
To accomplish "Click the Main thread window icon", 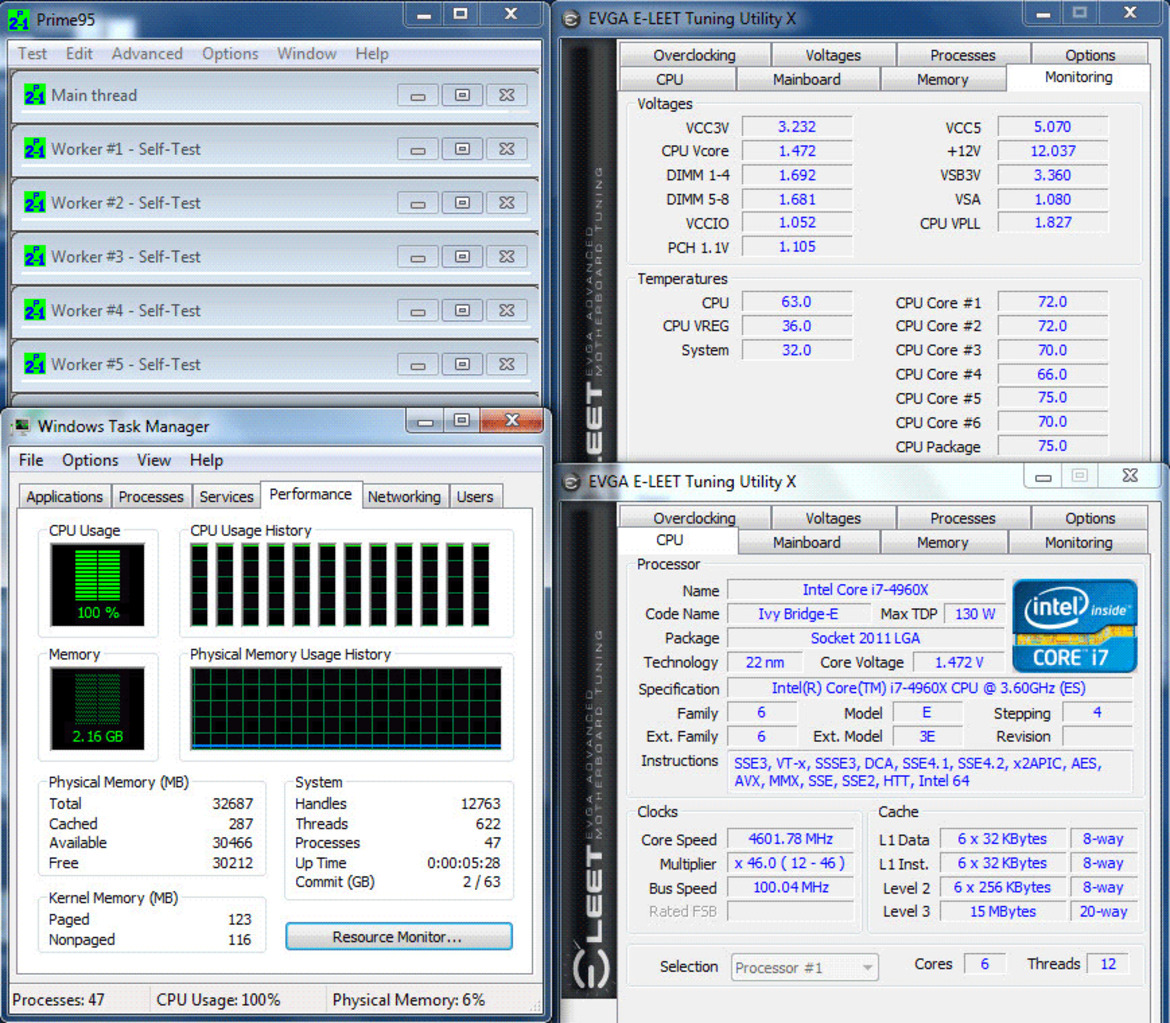I will [x=34, y=95].
